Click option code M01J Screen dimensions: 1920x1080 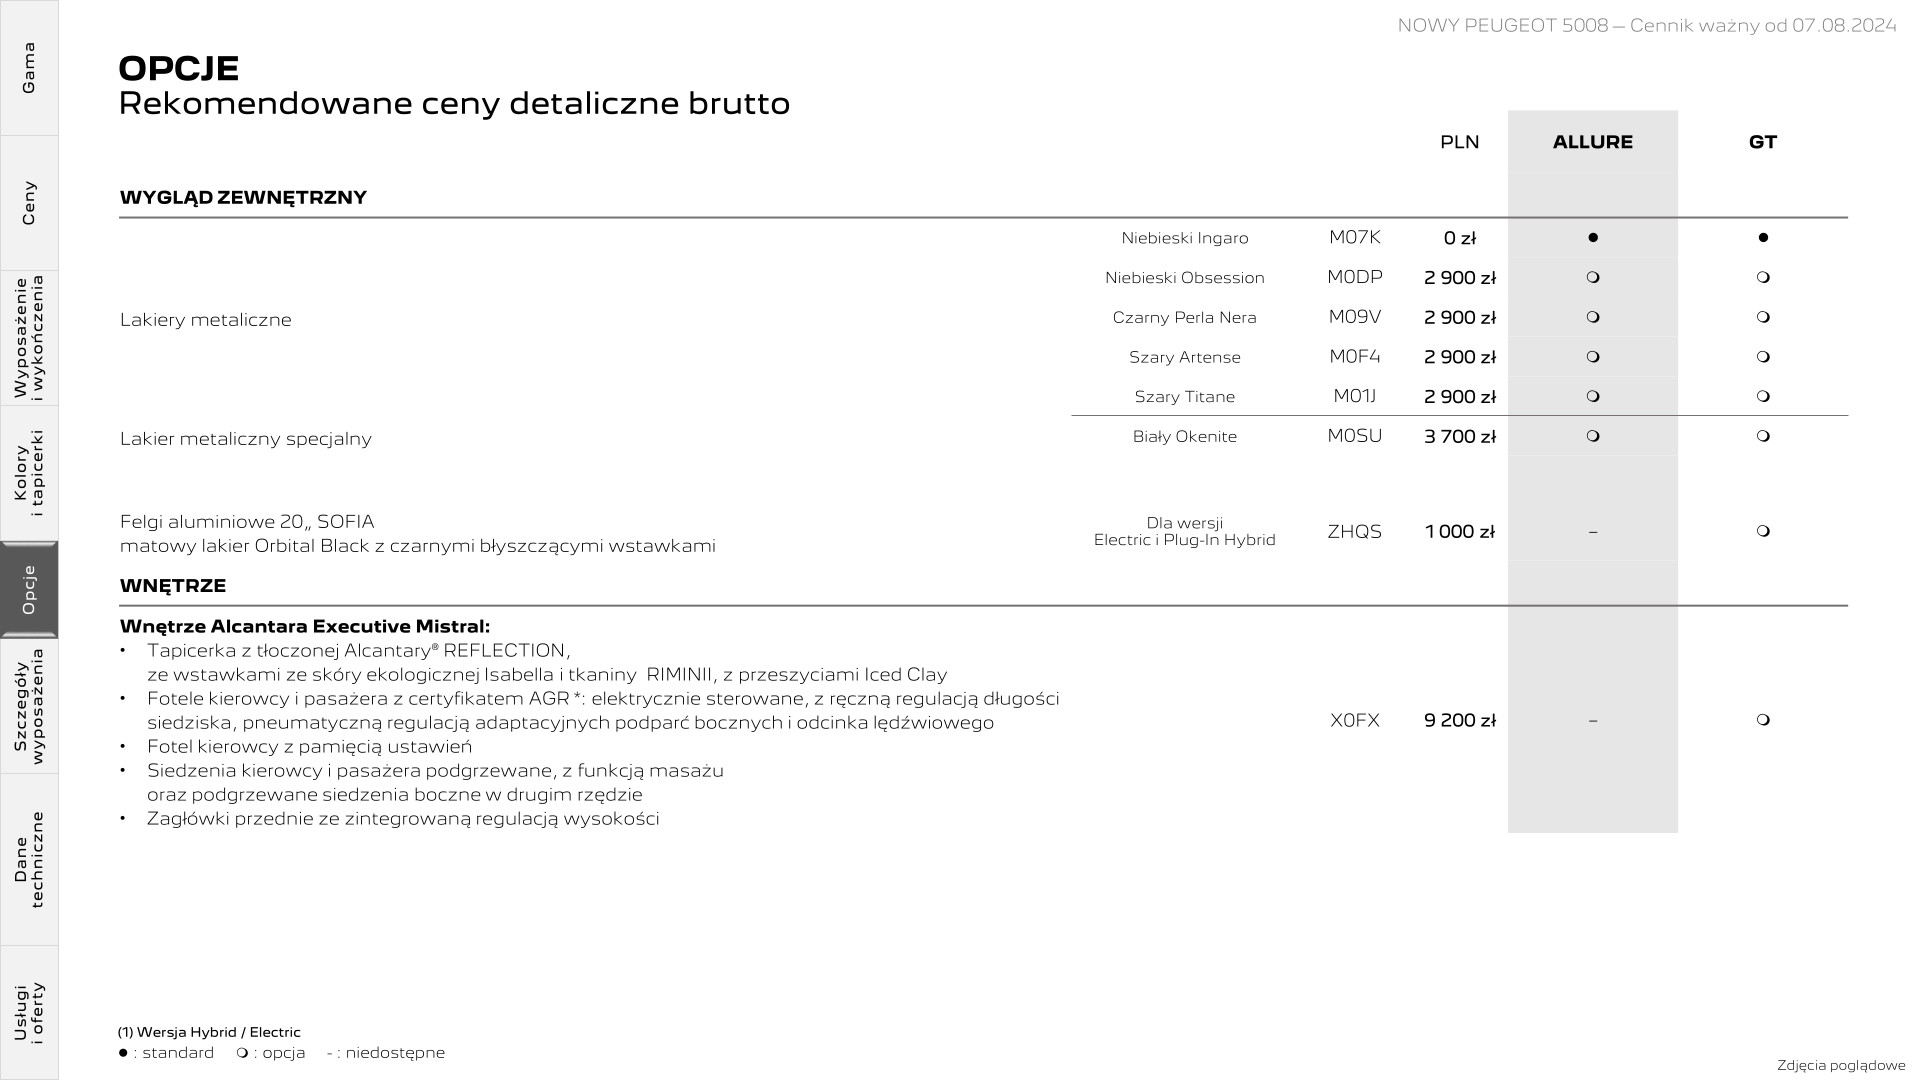(x=1355, y=396)
